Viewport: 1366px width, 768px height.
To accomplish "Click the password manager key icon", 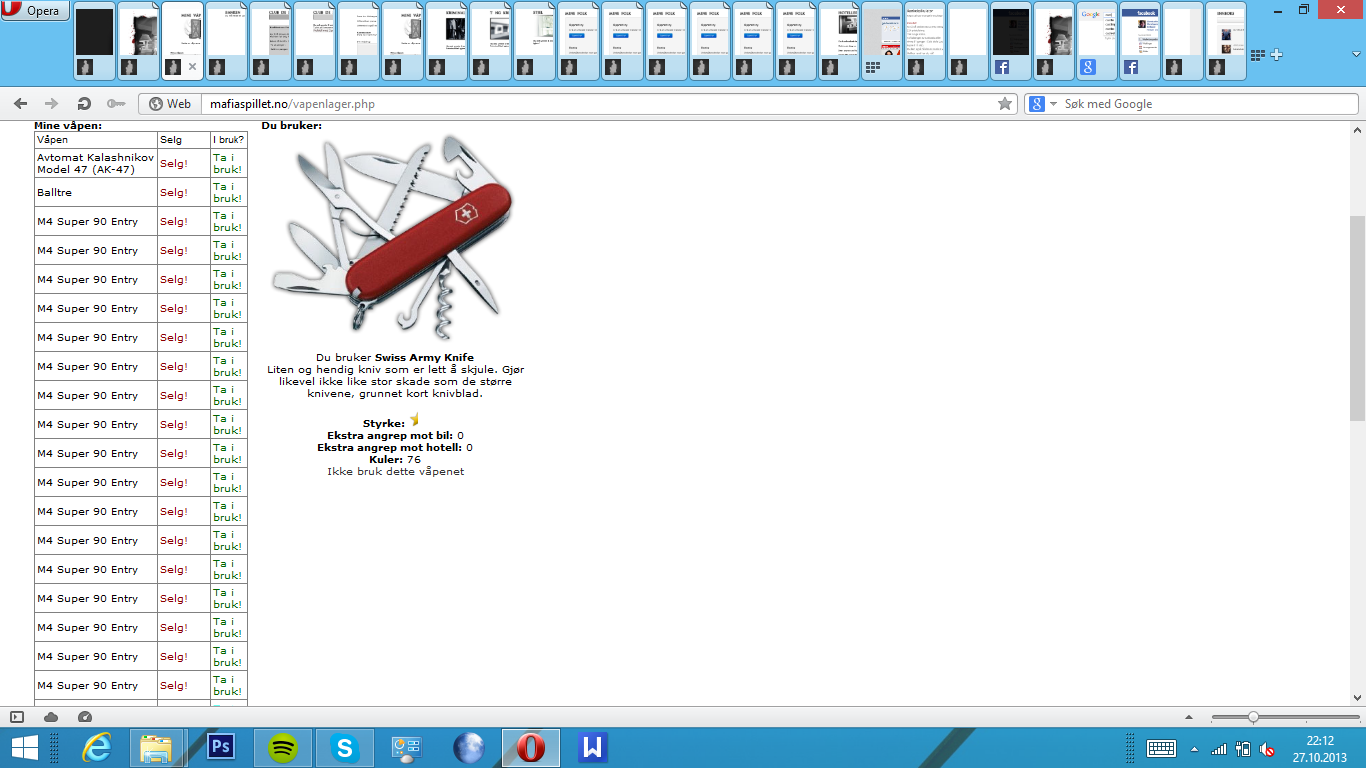I will pos(116,104).
